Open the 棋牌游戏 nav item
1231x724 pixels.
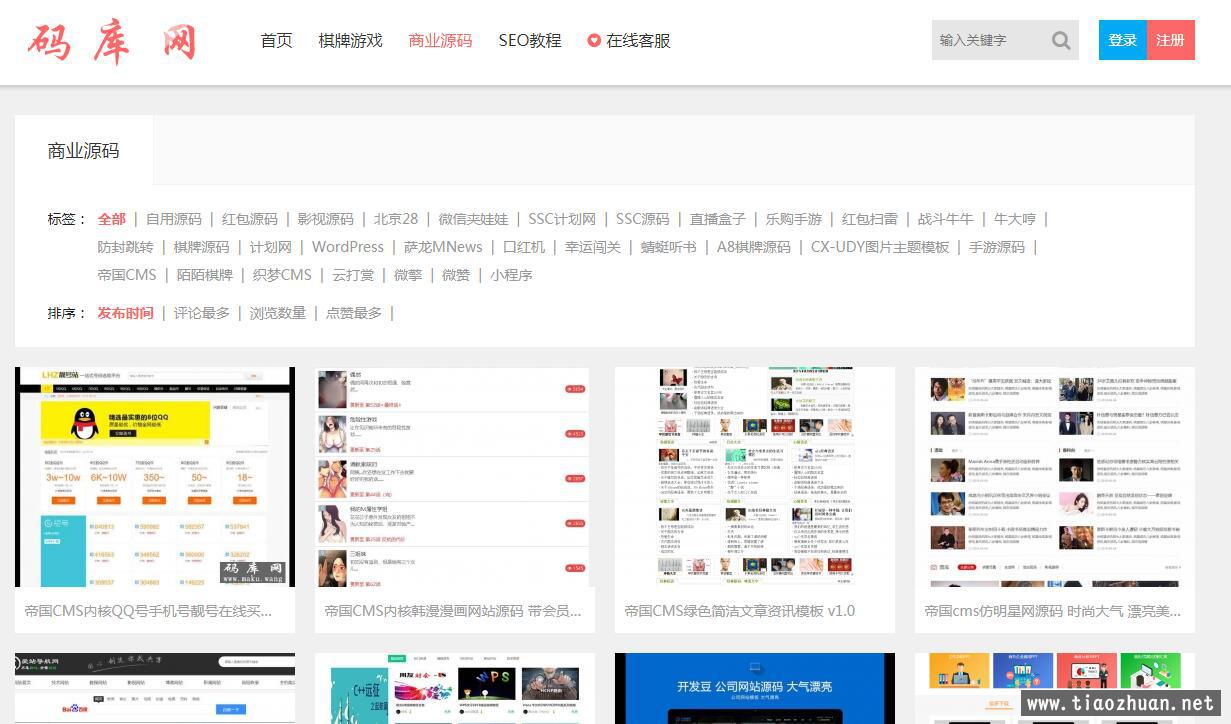[350, 41]
